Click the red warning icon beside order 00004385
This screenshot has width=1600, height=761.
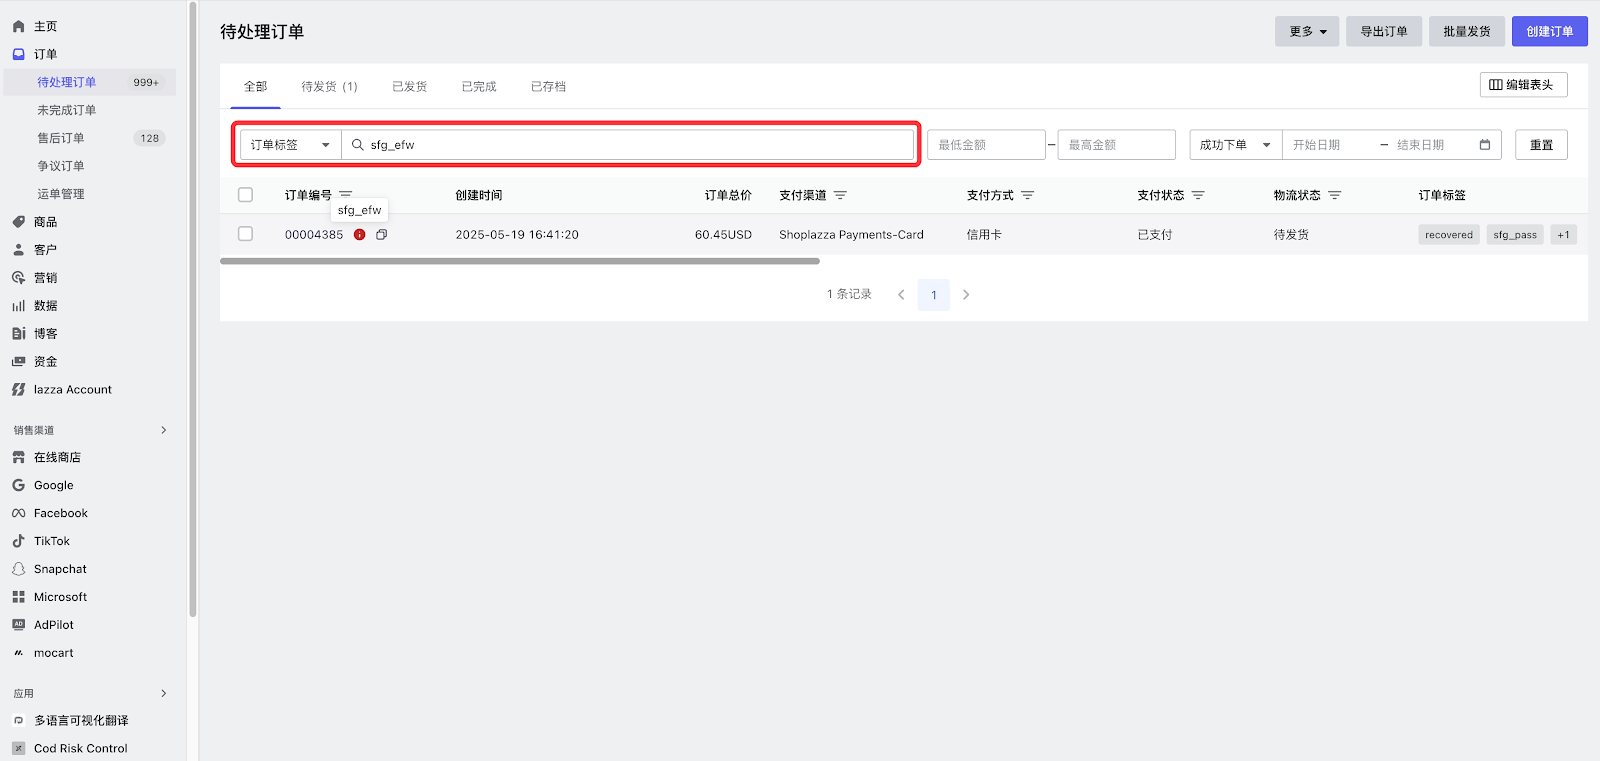point(360,235)
